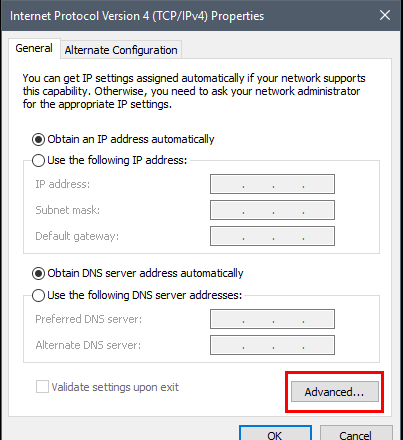Open the Advanced... settings button

pos(335,392)
